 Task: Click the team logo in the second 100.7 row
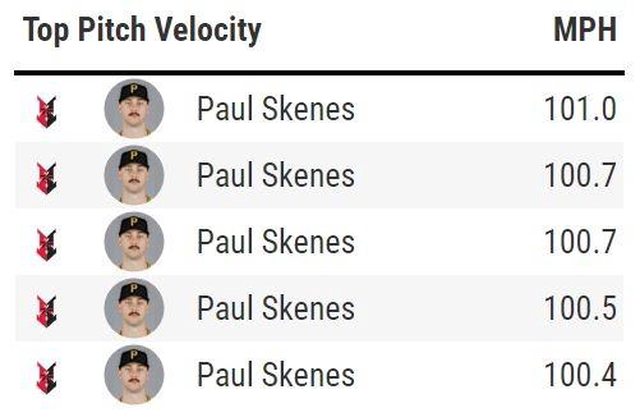click(46, 245)
